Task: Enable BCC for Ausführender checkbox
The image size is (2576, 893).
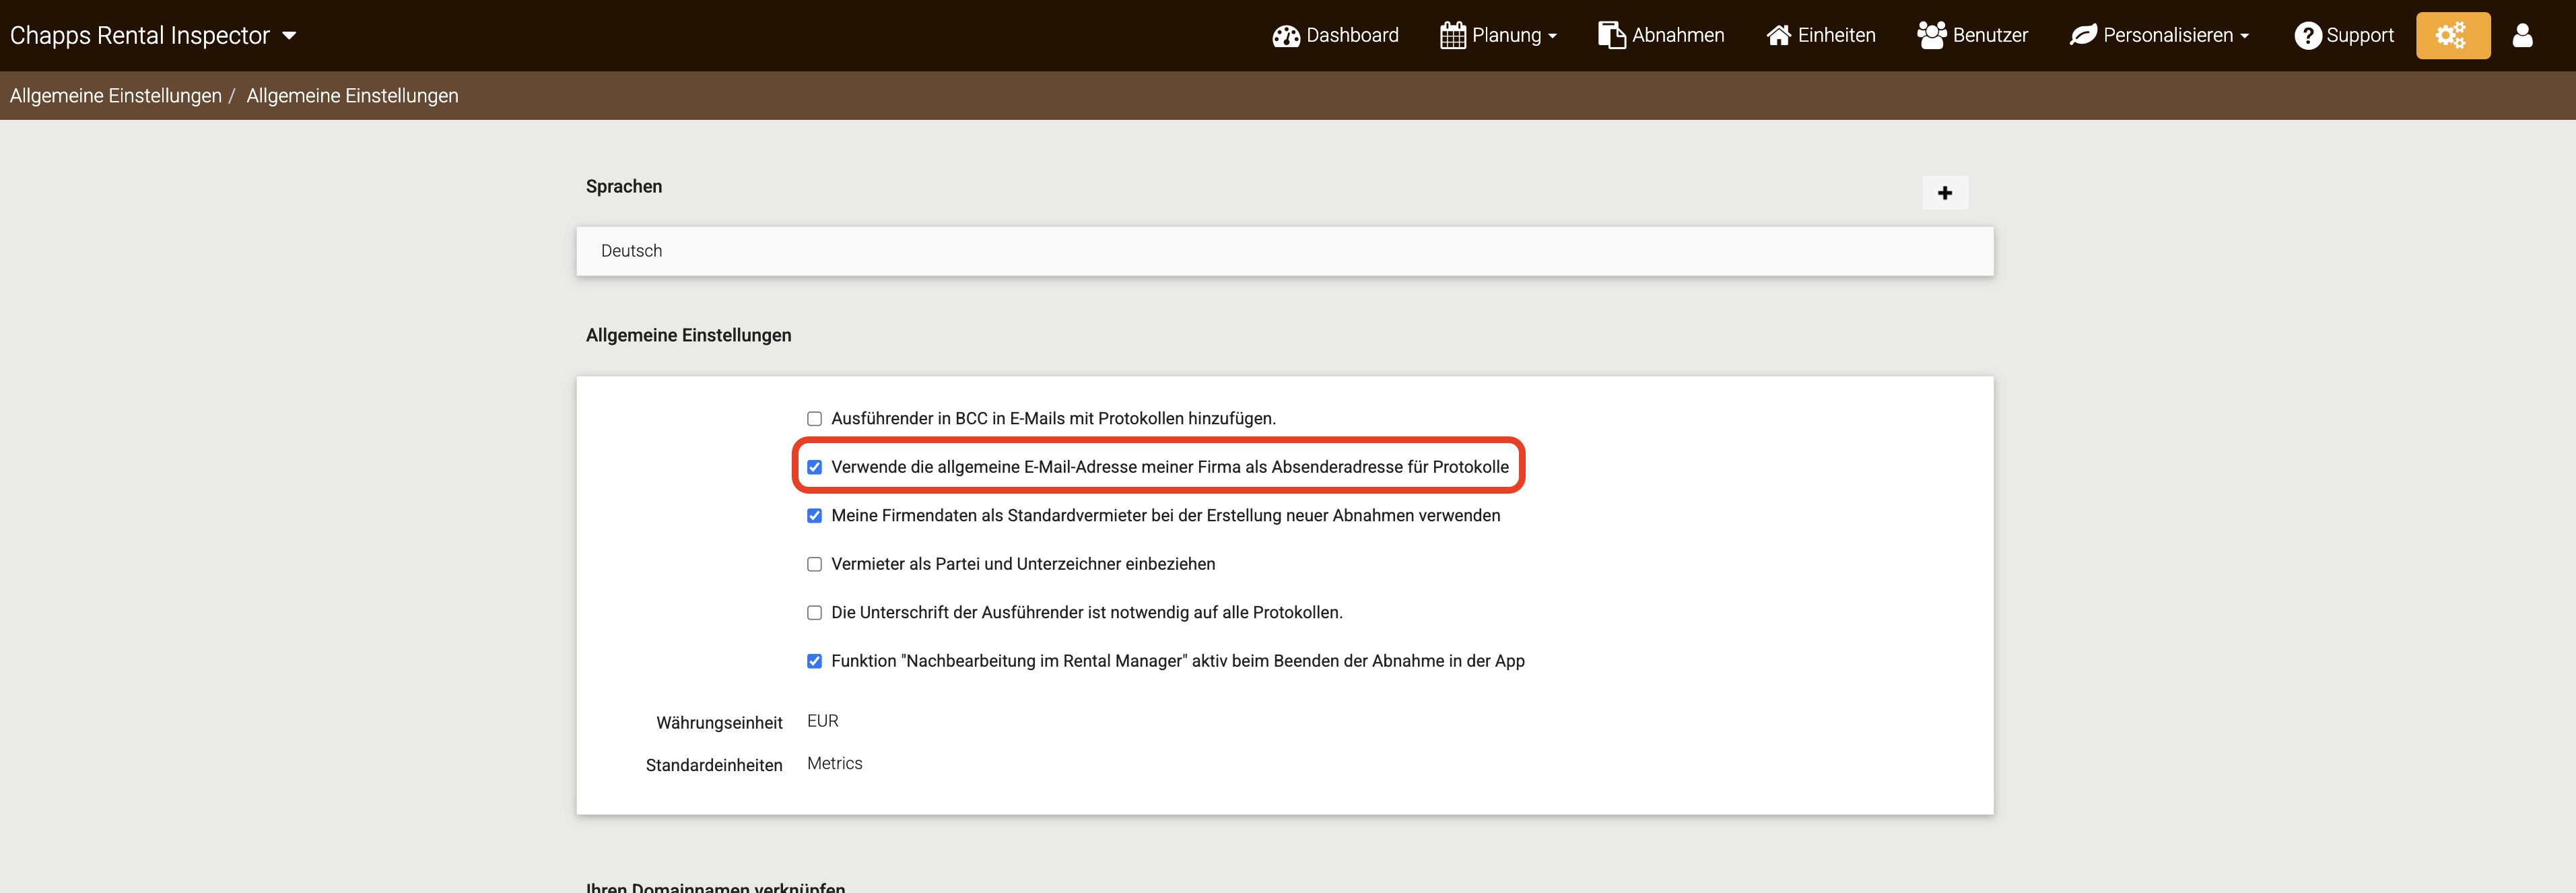Action: (814, 419)
